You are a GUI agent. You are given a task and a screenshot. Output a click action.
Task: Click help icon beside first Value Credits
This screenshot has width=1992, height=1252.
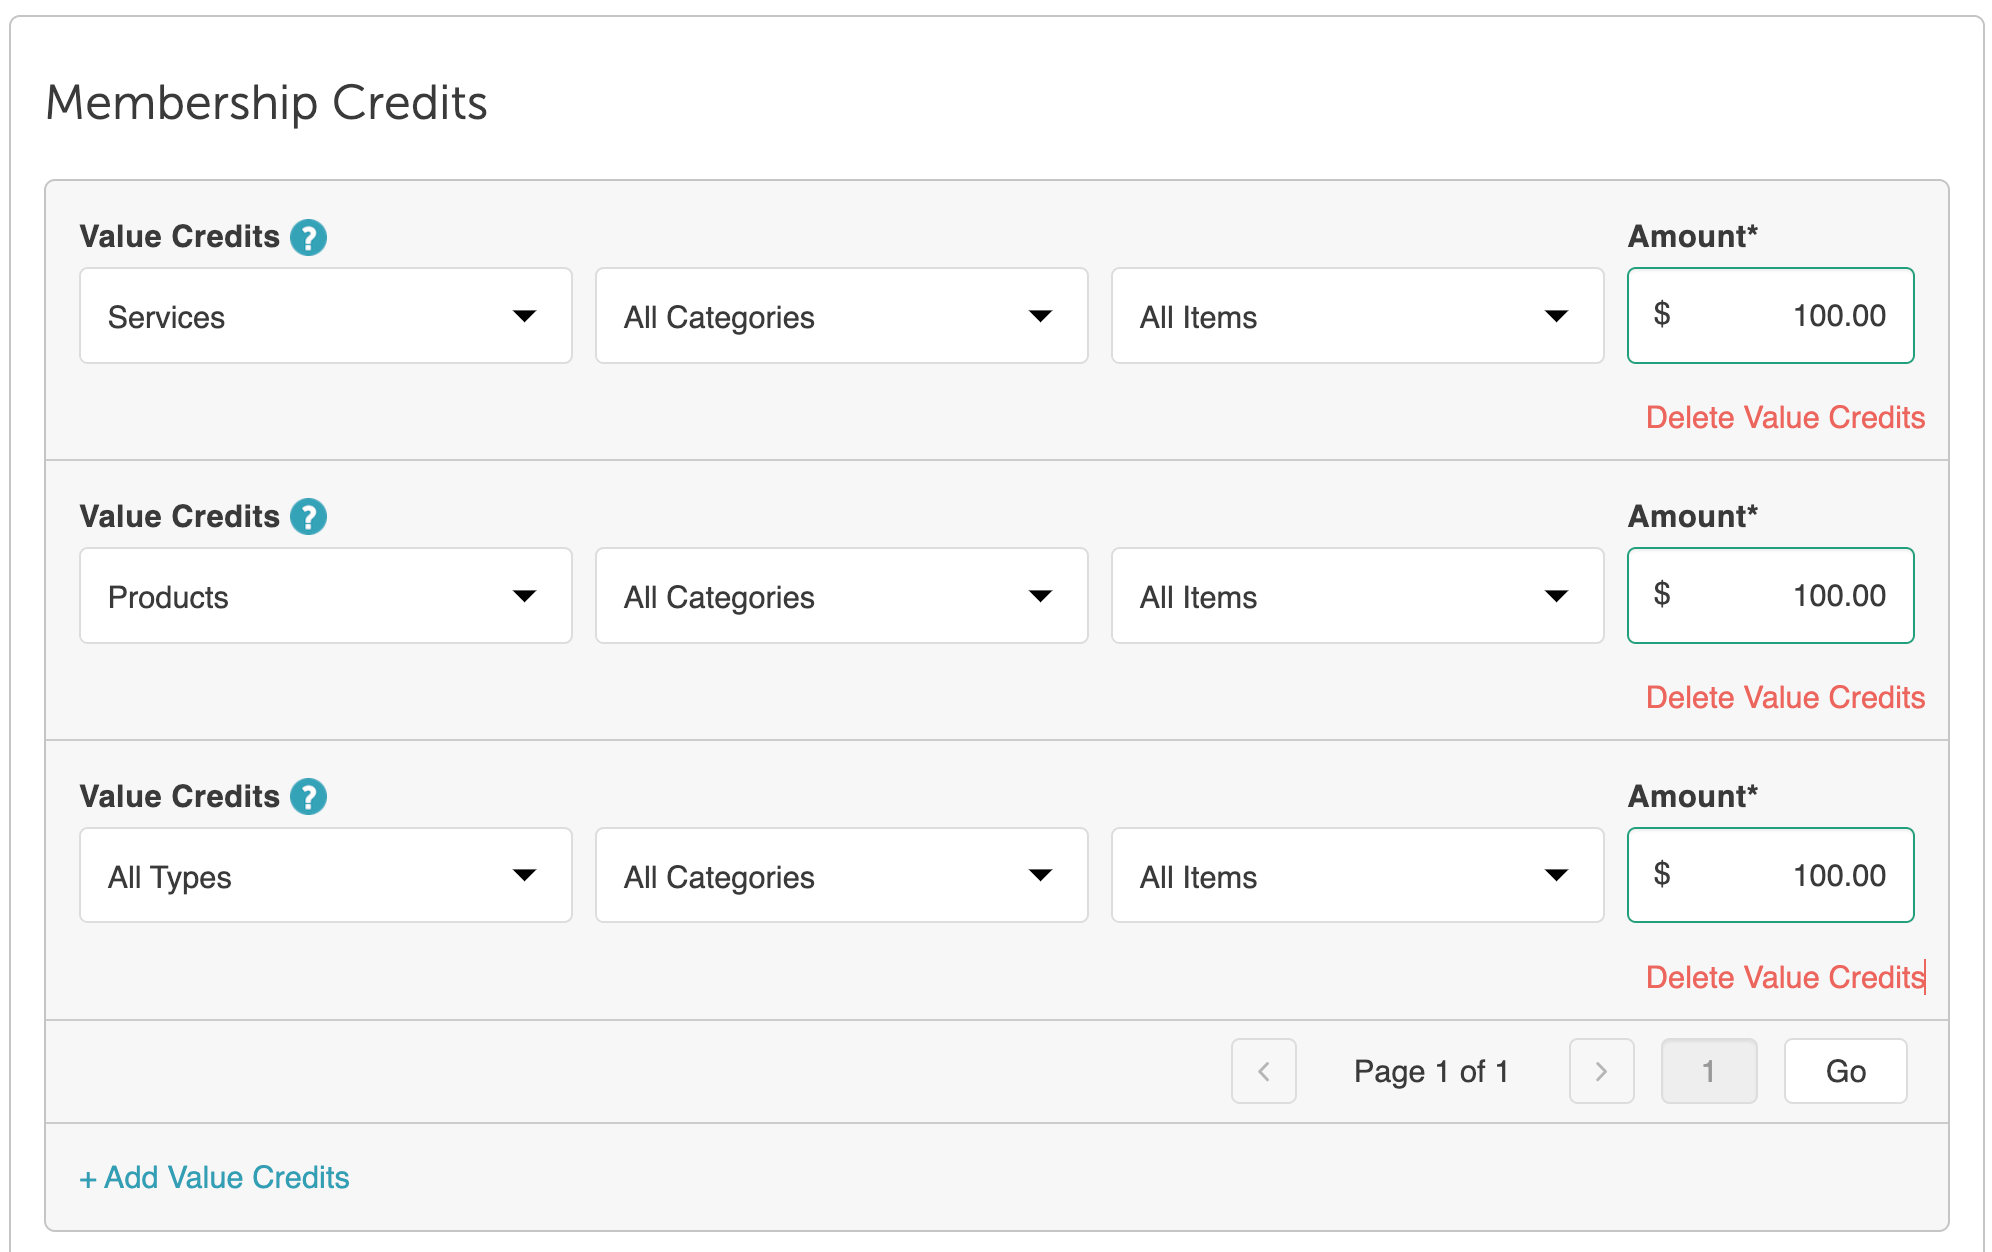pyautogui.click(x=308, y=237)
